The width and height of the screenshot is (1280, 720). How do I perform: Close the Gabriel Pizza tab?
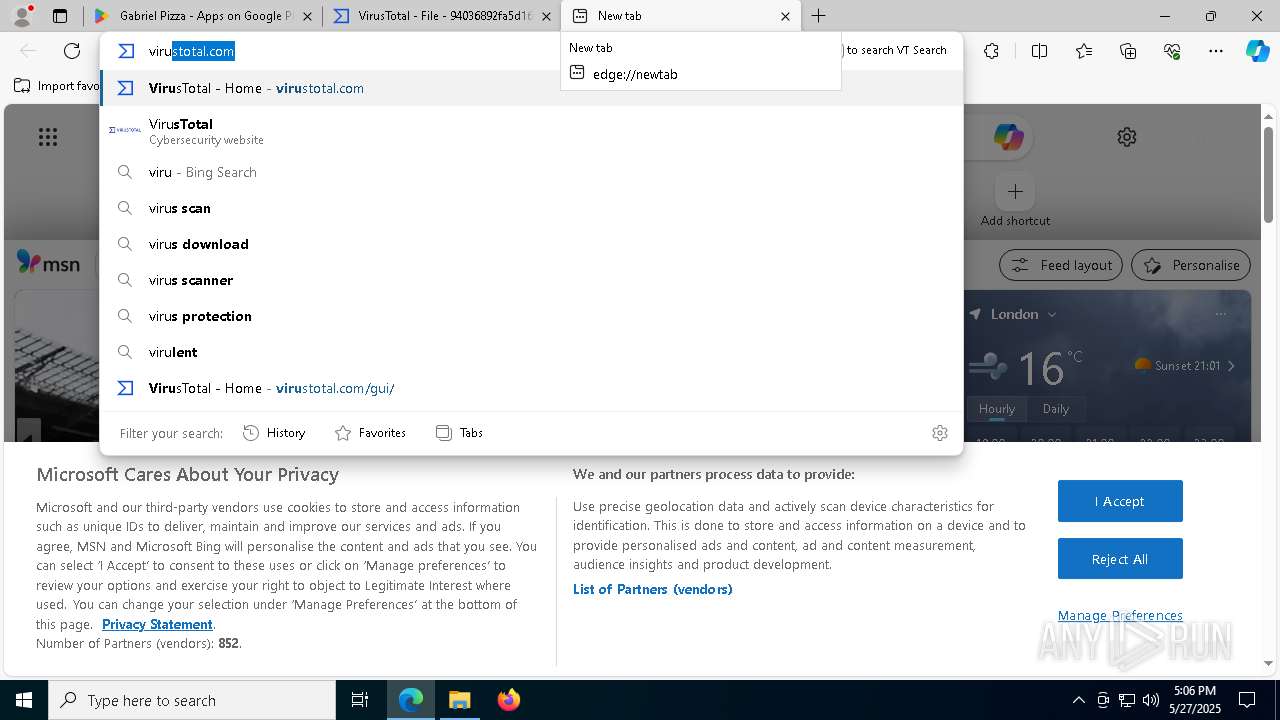[x=307, y=16]
